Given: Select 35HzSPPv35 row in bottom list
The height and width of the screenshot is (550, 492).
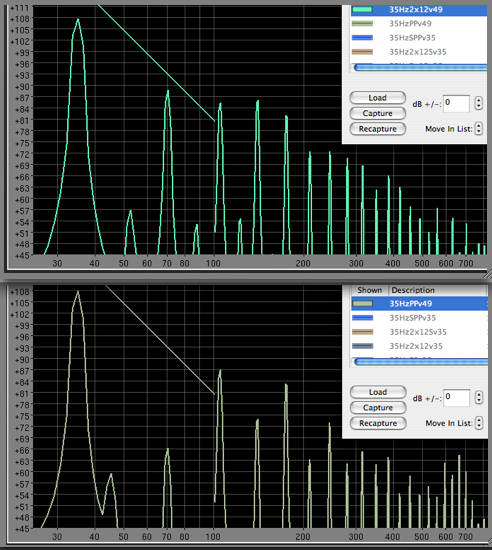Looking at the screenshot, I should 419,318.
